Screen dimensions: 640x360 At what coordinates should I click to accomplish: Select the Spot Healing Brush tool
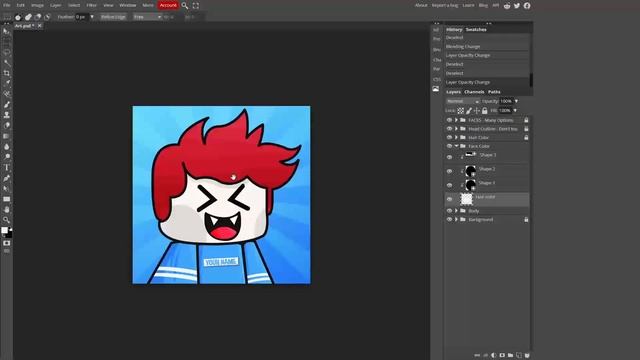click(x=6, y=94)
